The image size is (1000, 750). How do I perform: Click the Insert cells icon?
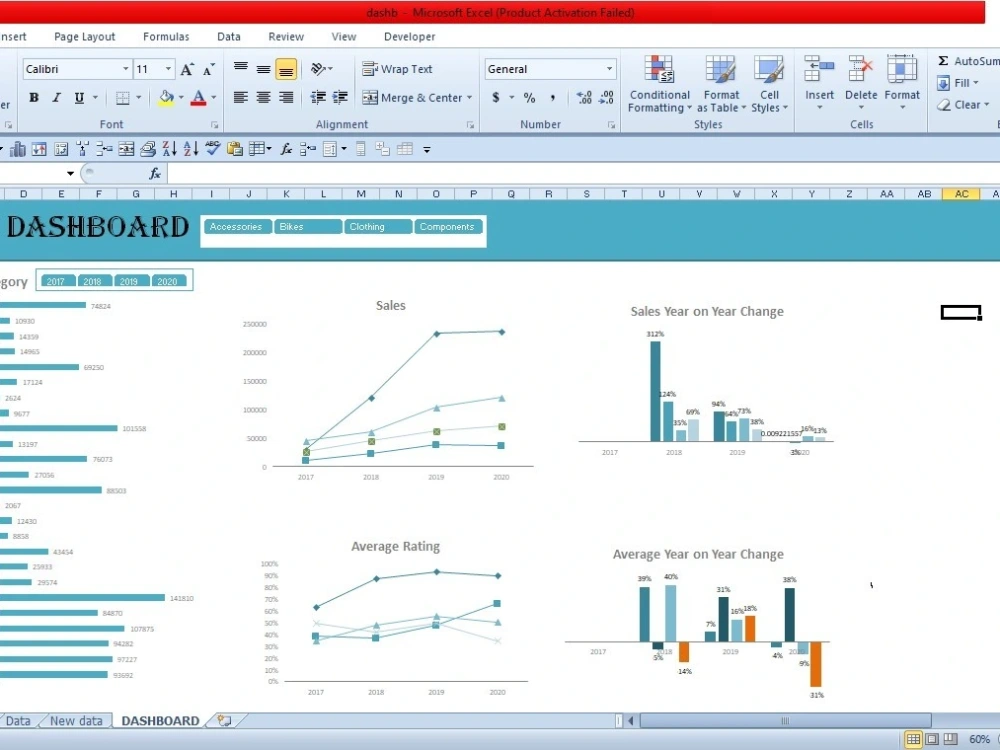pos(819,69)
